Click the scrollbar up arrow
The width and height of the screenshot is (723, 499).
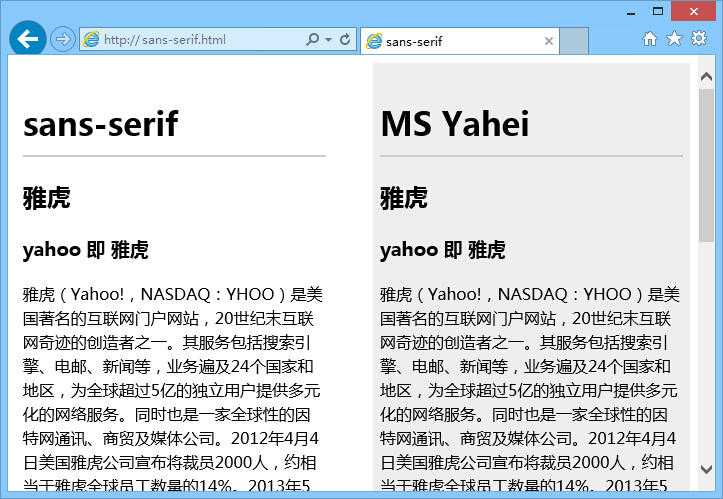(706, 77)
